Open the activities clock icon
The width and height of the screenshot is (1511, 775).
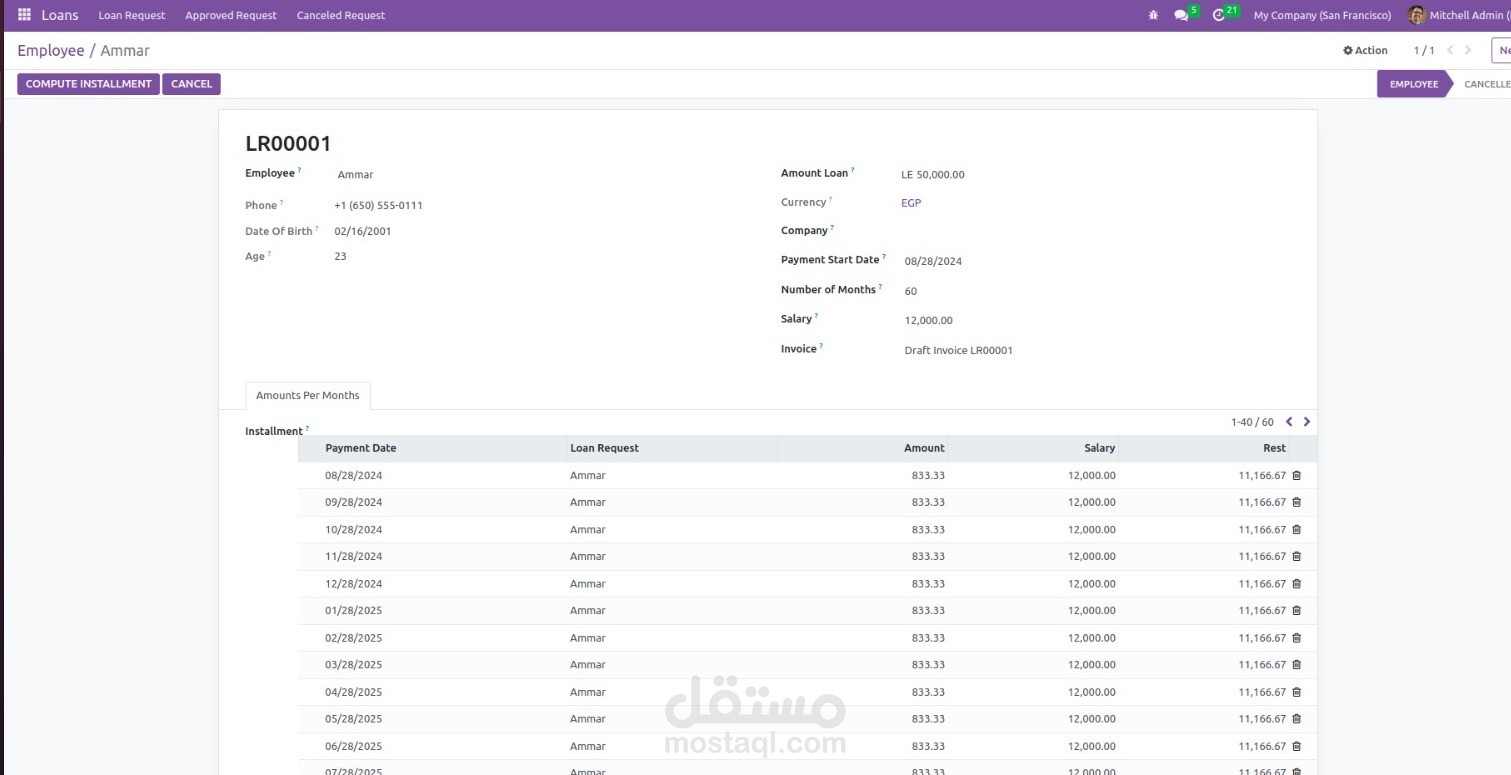[x=1219, y=15]
